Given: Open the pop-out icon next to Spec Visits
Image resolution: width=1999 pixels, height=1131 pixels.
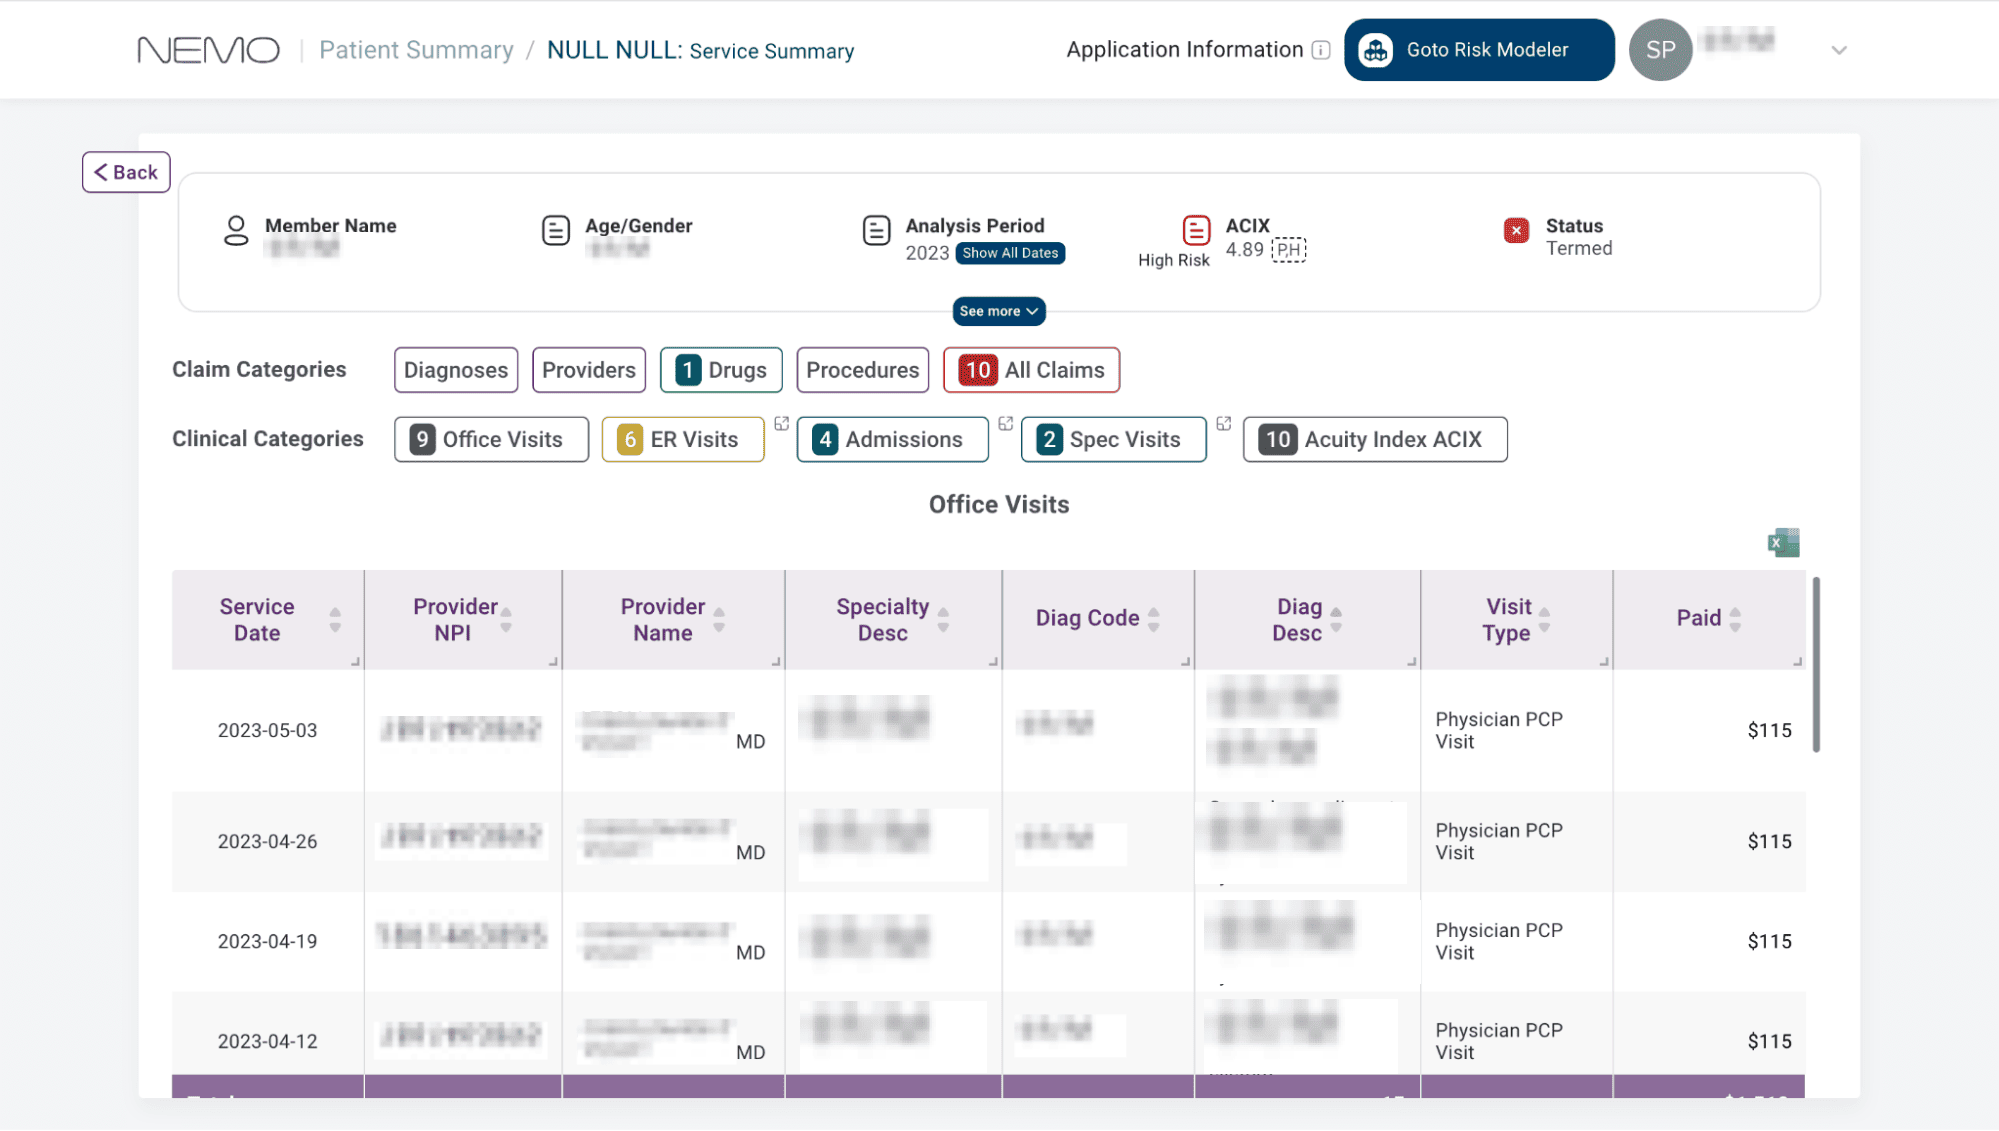Looking at the screenshot, I should tap(1223, 424).
